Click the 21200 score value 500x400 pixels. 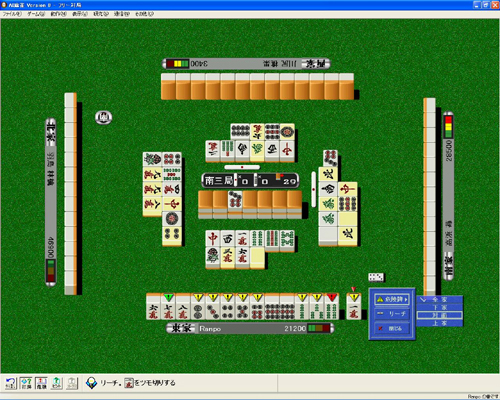pos(295,329)
